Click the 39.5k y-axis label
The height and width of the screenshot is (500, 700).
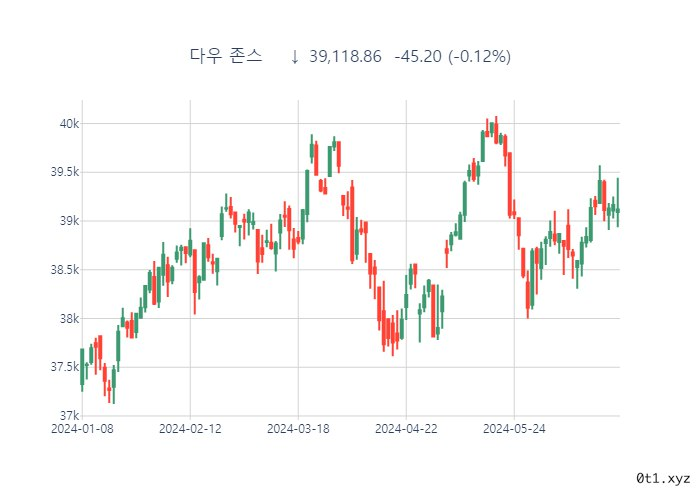pos(65,172)
